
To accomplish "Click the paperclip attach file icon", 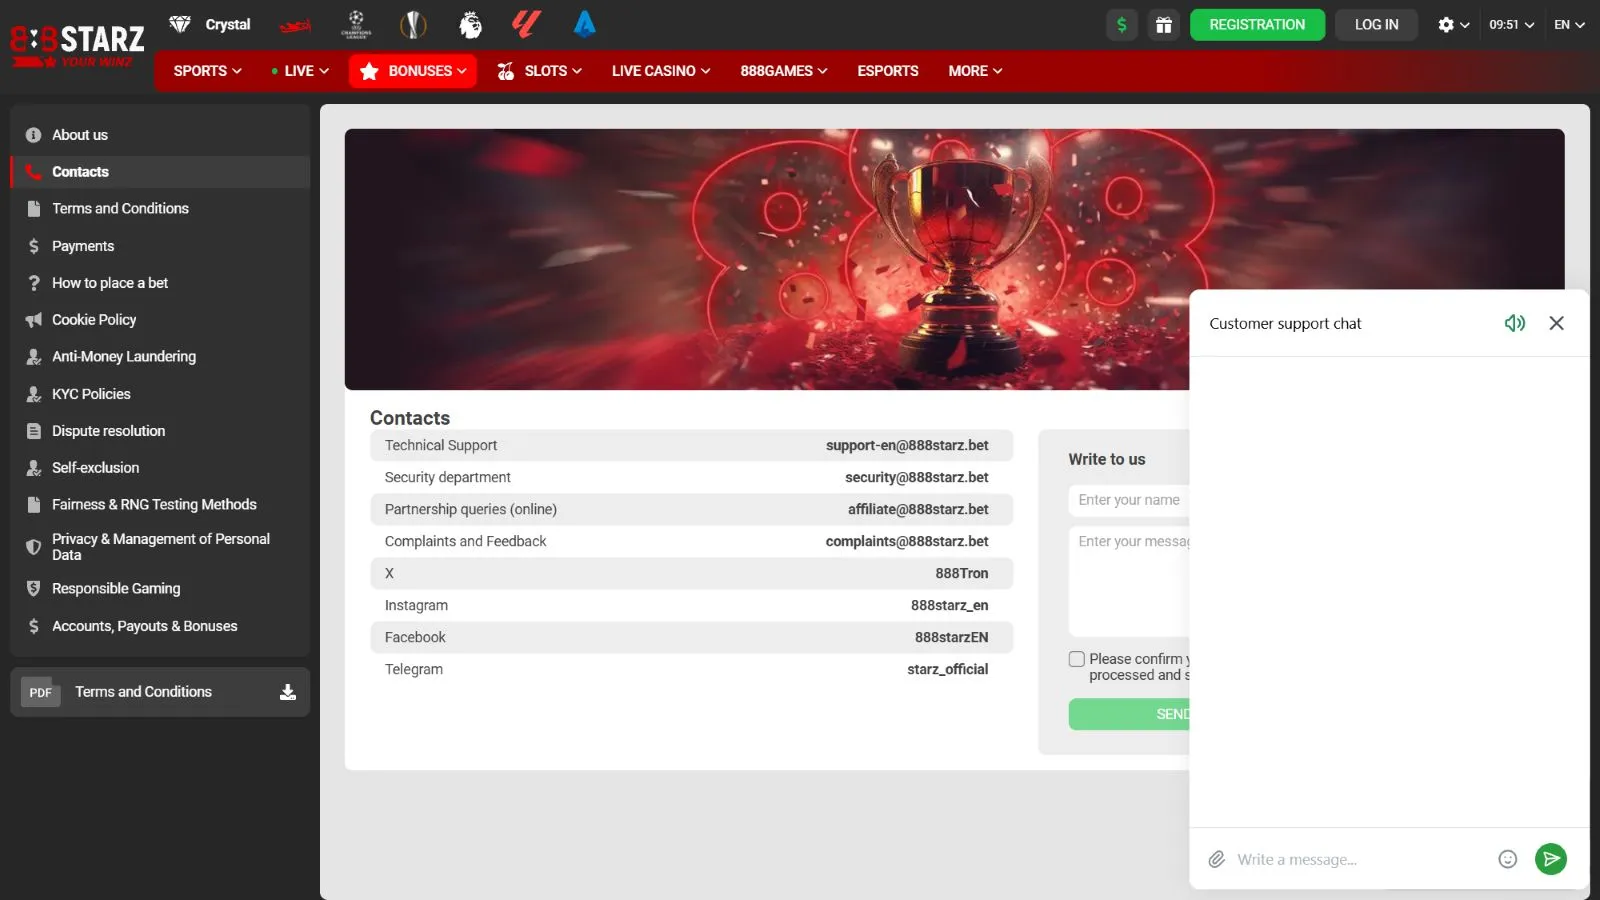I will click(1216, 859).
